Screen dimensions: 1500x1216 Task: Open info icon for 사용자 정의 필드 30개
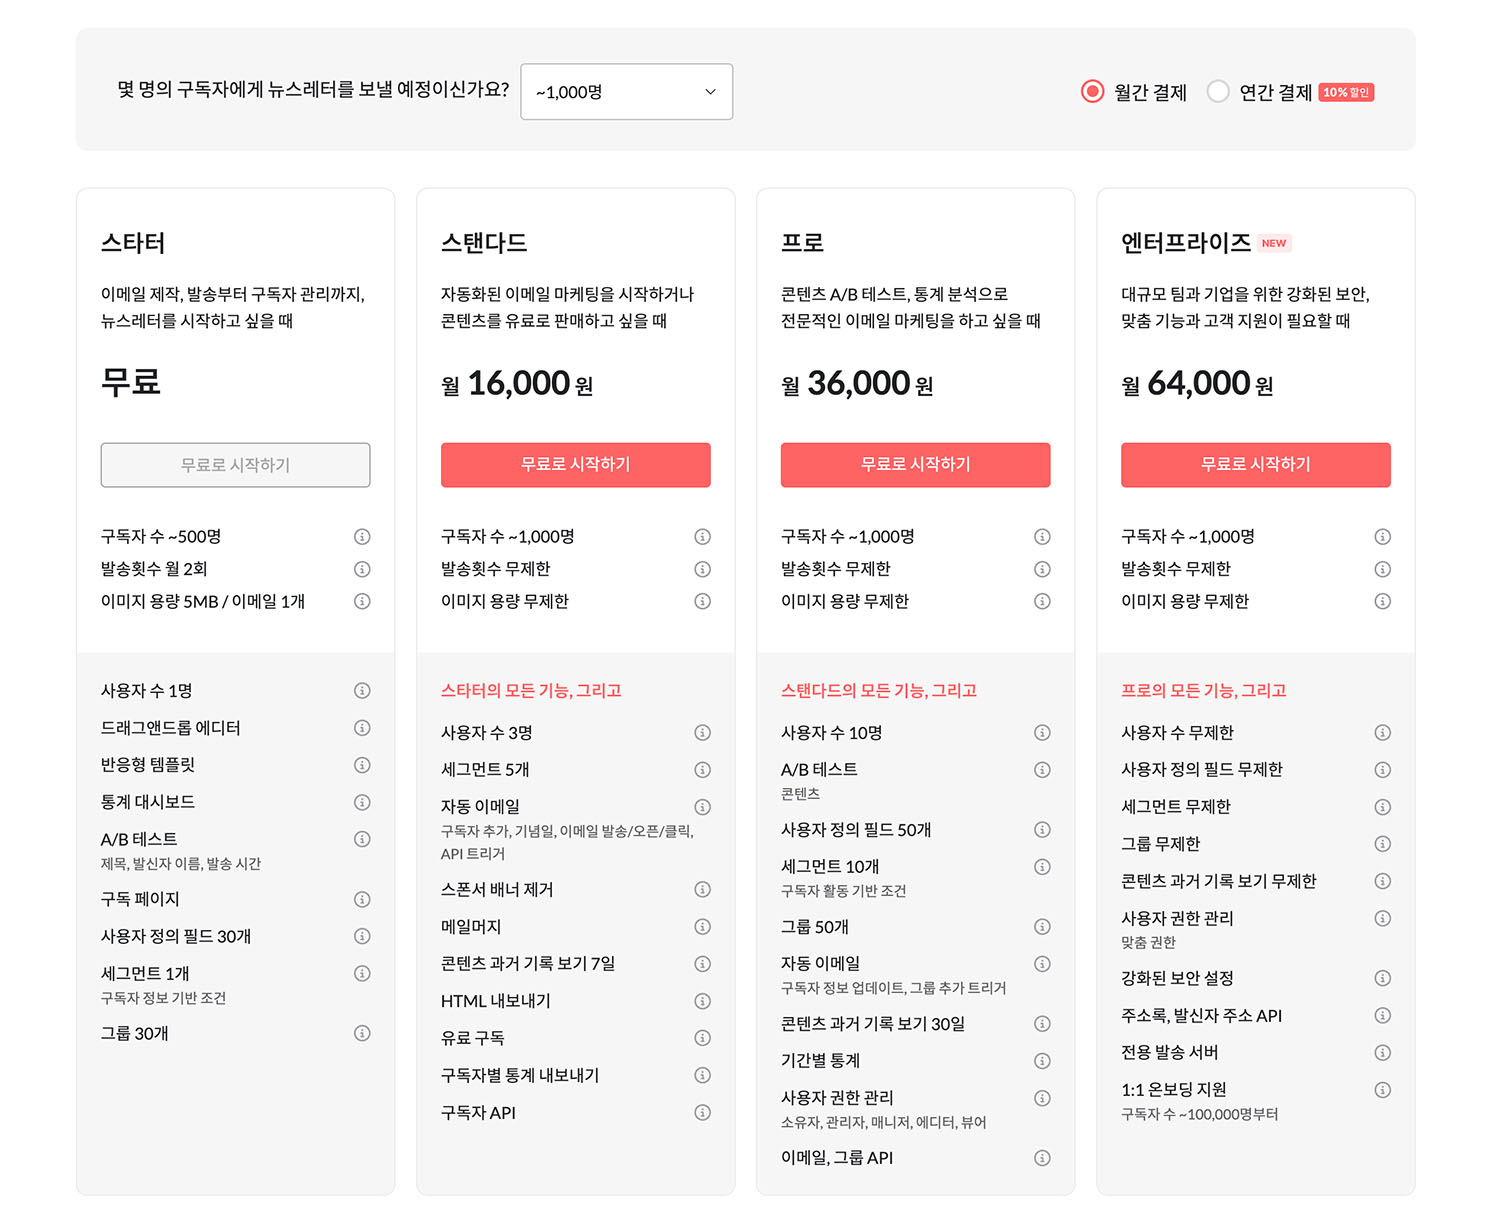[x=362, y=936]
